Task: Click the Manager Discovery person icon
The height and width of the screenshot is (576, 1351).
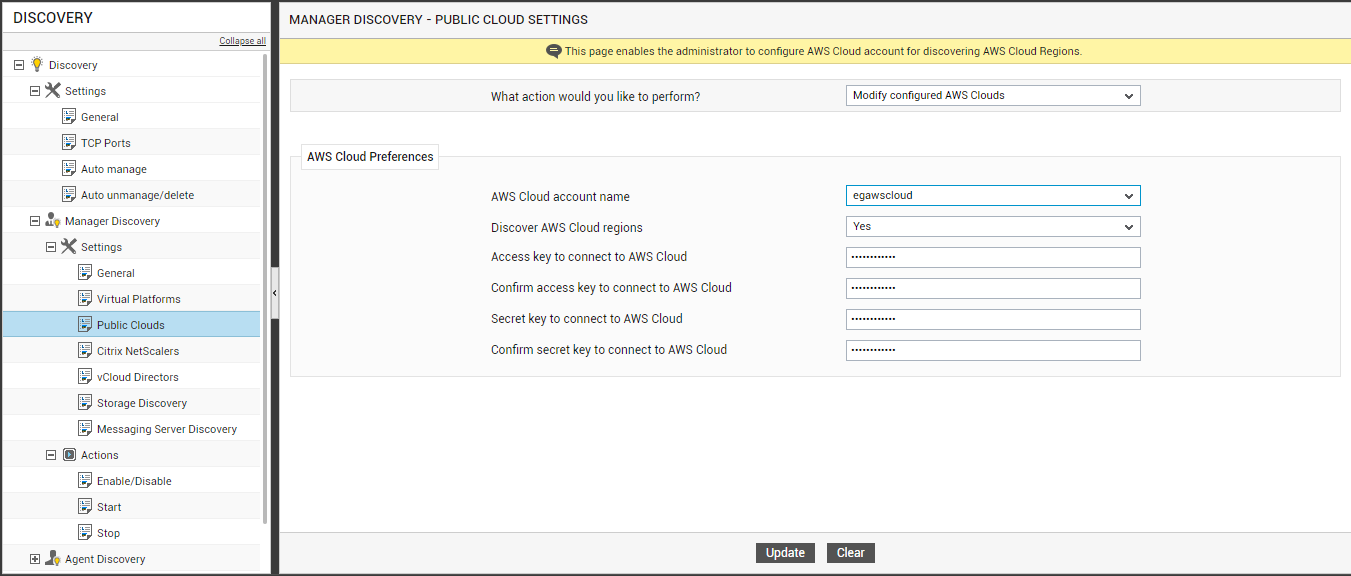Action: tap(53, 220)
